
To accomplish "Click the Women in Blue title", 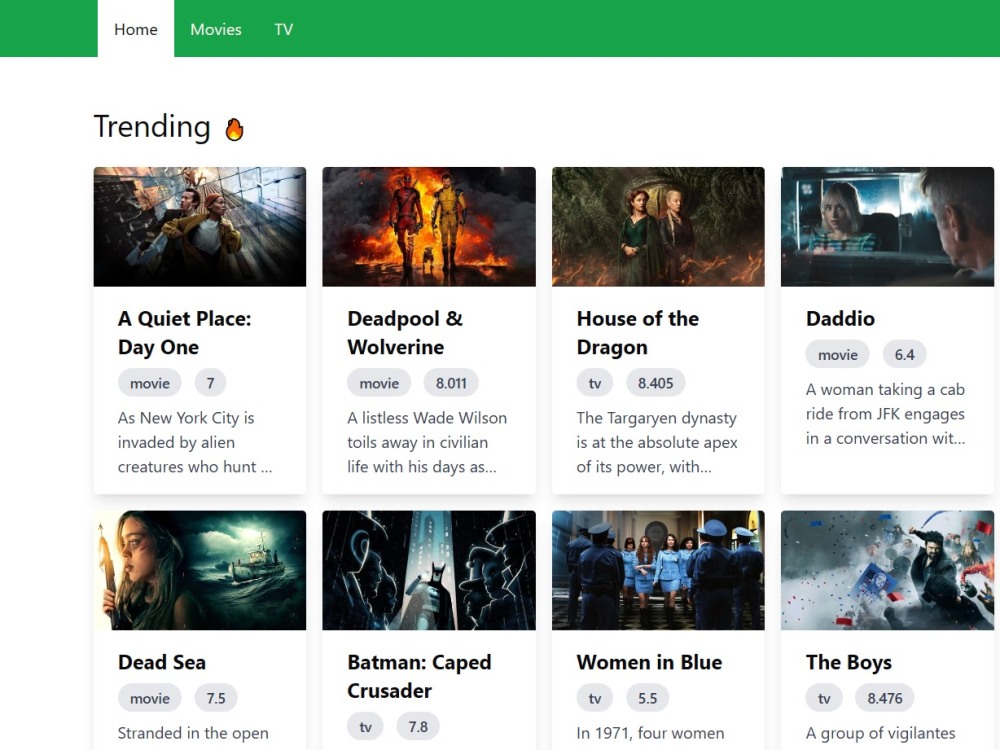I will 649,662.
